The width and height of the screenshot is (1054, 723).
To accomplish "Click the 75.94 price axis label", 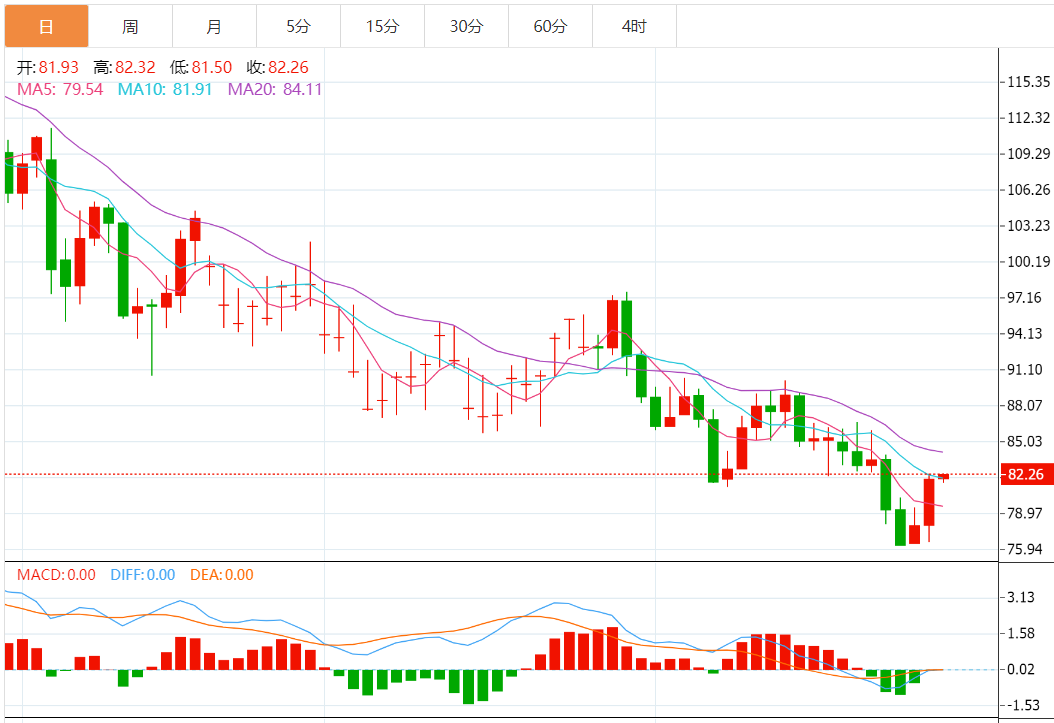I will click(x=1025, y=550).
